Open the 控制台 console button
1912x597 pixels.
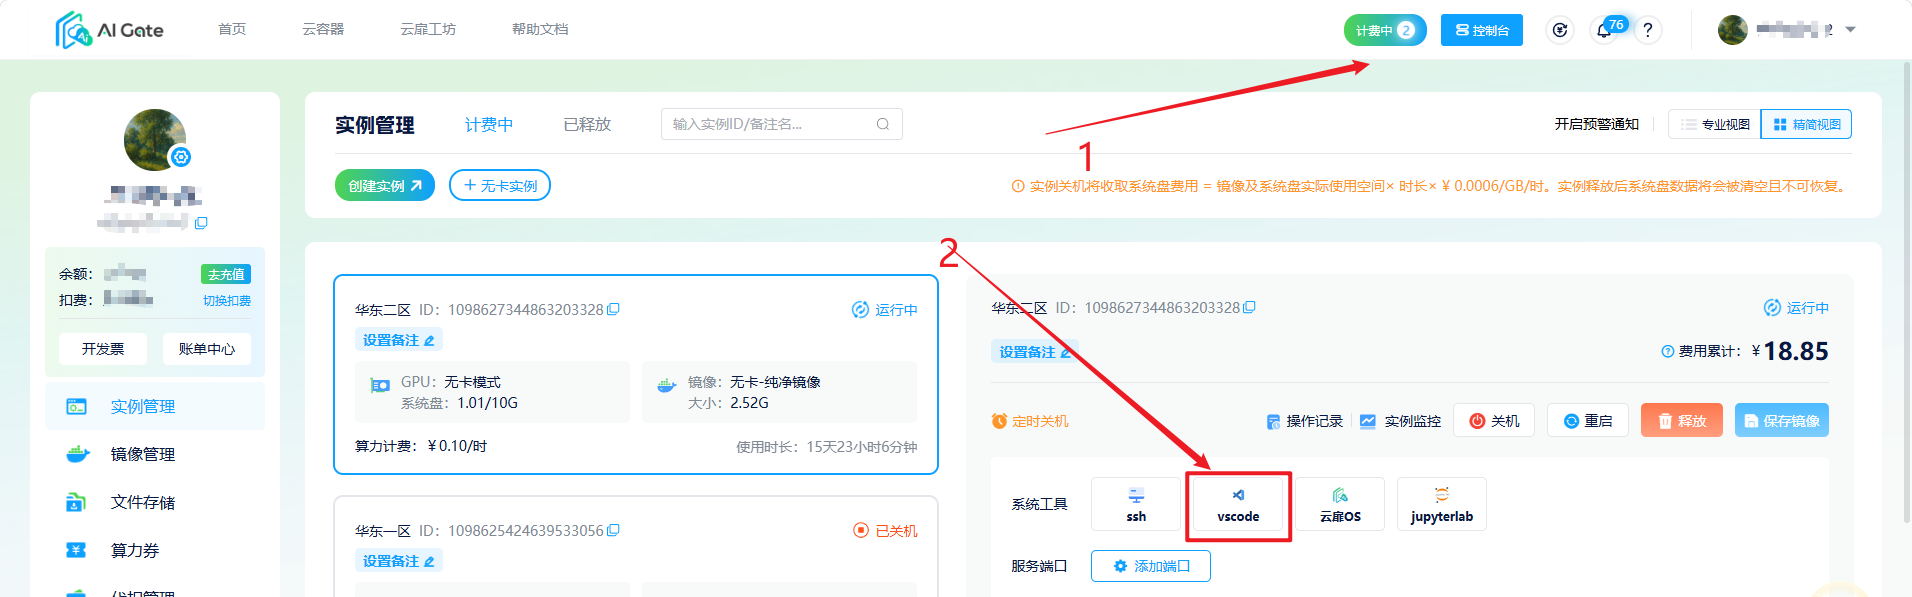(1482, 30)
